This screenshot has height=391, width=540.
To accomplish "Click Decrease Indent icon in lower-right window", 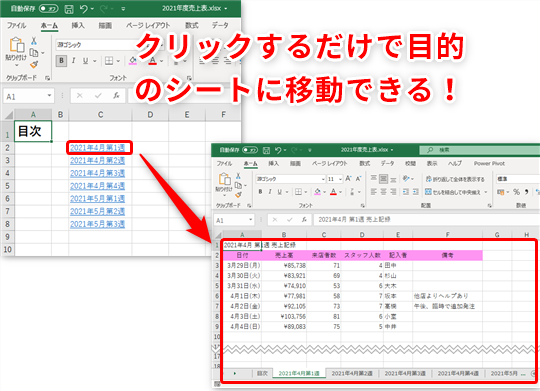I will point(406,192).
